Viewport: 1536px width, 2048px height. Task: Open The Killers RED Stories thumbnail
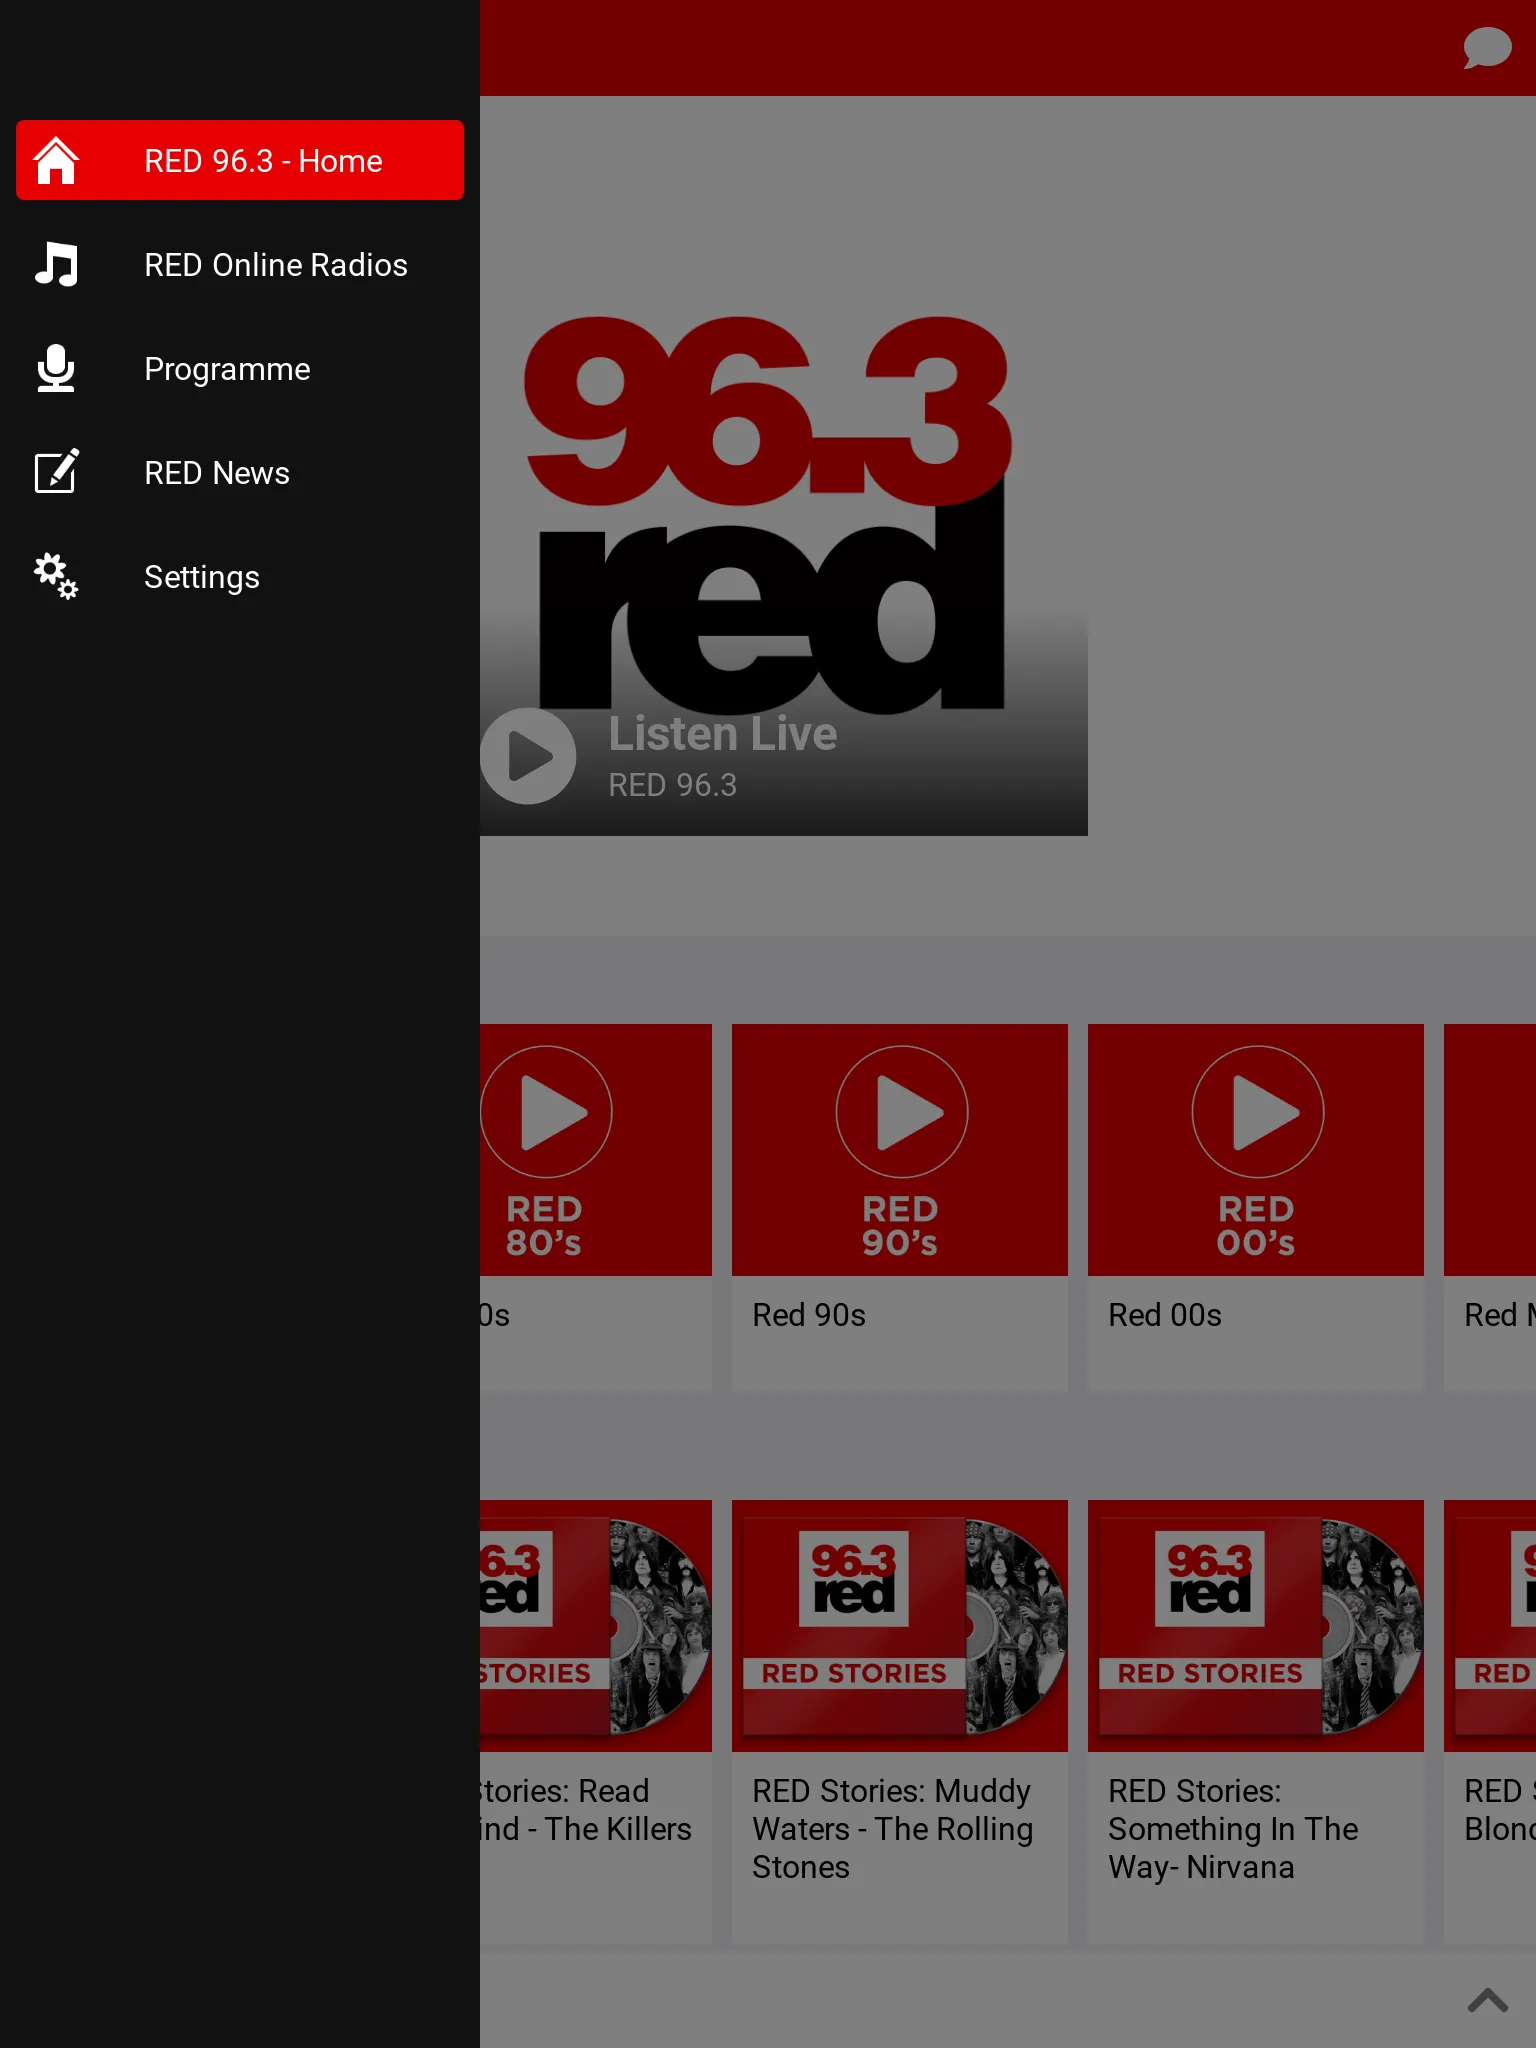click(596, 1626)
